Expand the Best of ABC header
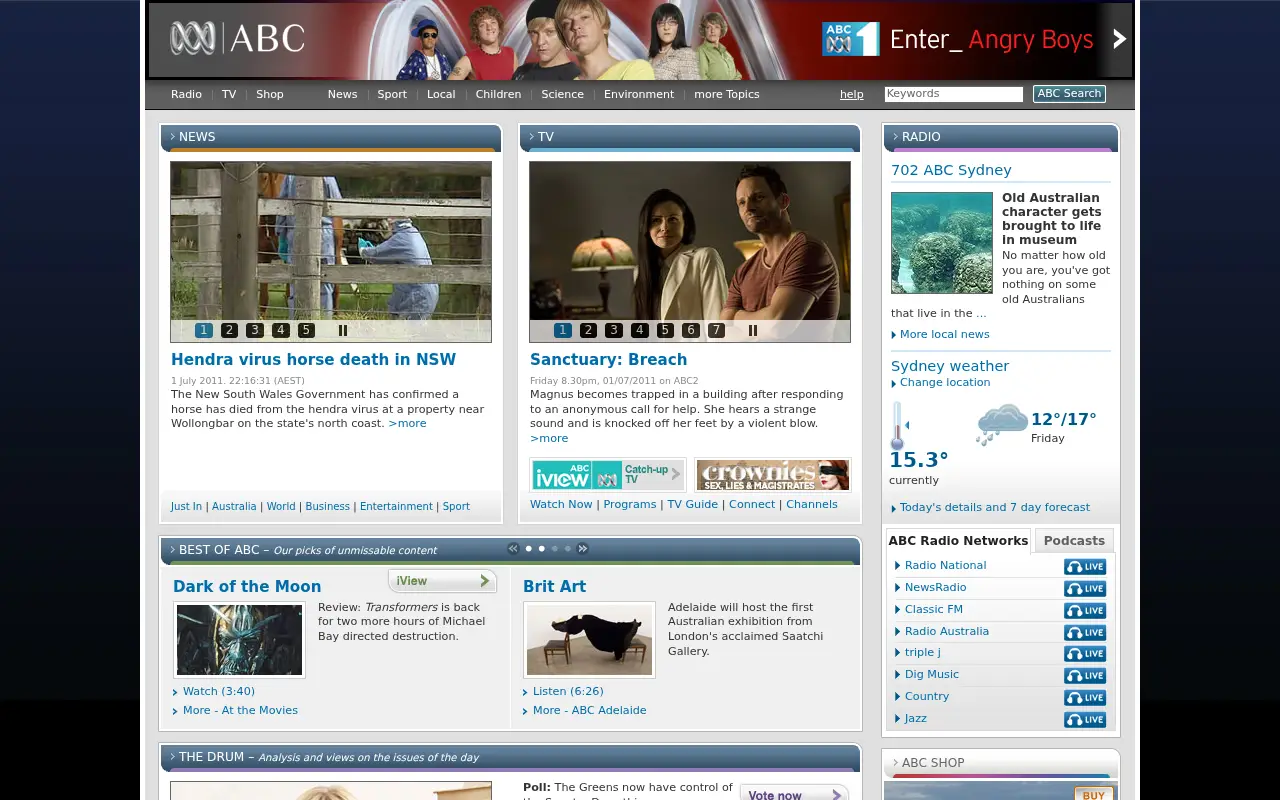 510,550
